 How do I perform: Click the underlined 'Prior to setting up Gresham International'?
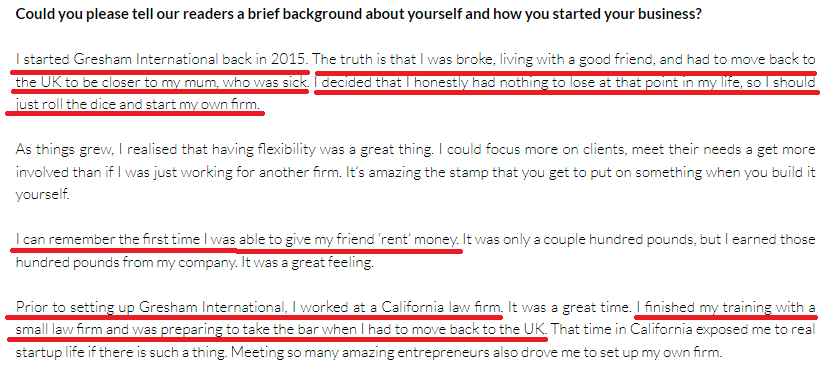(149, 308)
